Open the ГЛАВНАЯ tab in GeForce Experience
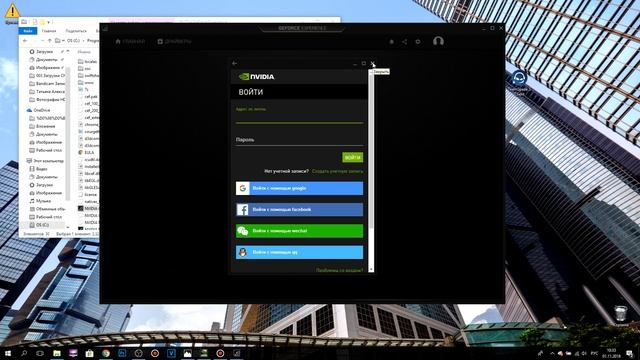 point(130,41)
